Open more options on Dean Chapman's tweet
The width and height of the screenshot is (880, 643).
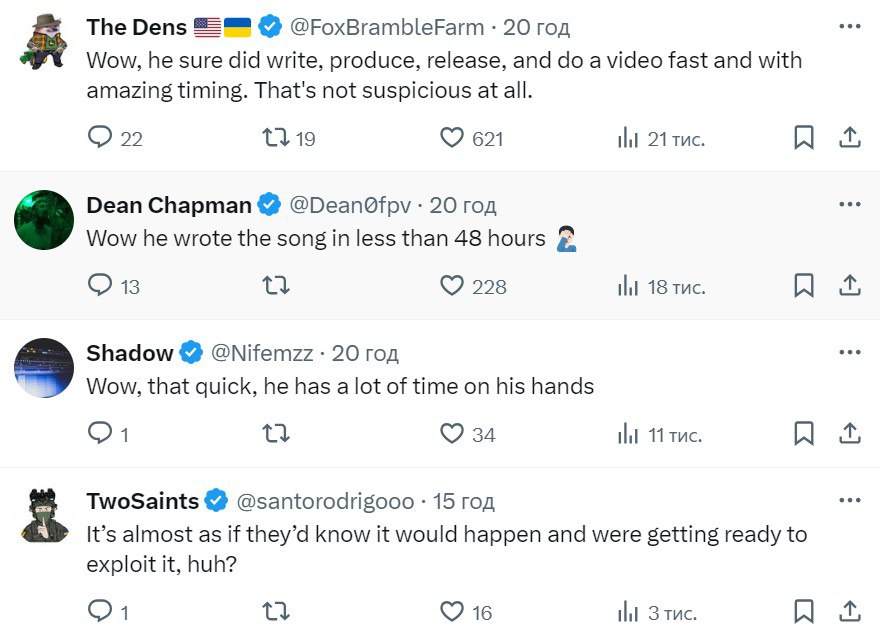click(x=849, y=204)
